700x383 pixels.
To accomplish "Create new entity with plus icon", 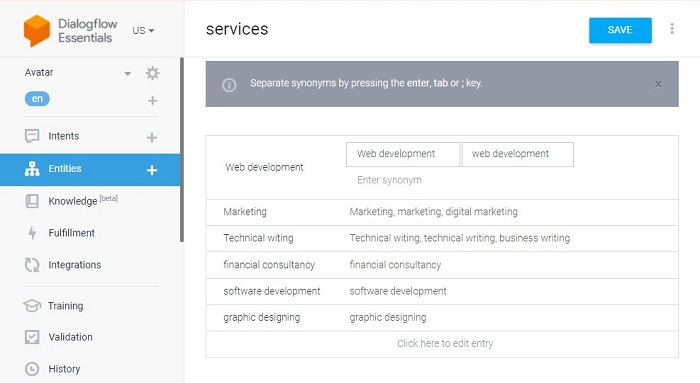I will [x=152, y=170].
